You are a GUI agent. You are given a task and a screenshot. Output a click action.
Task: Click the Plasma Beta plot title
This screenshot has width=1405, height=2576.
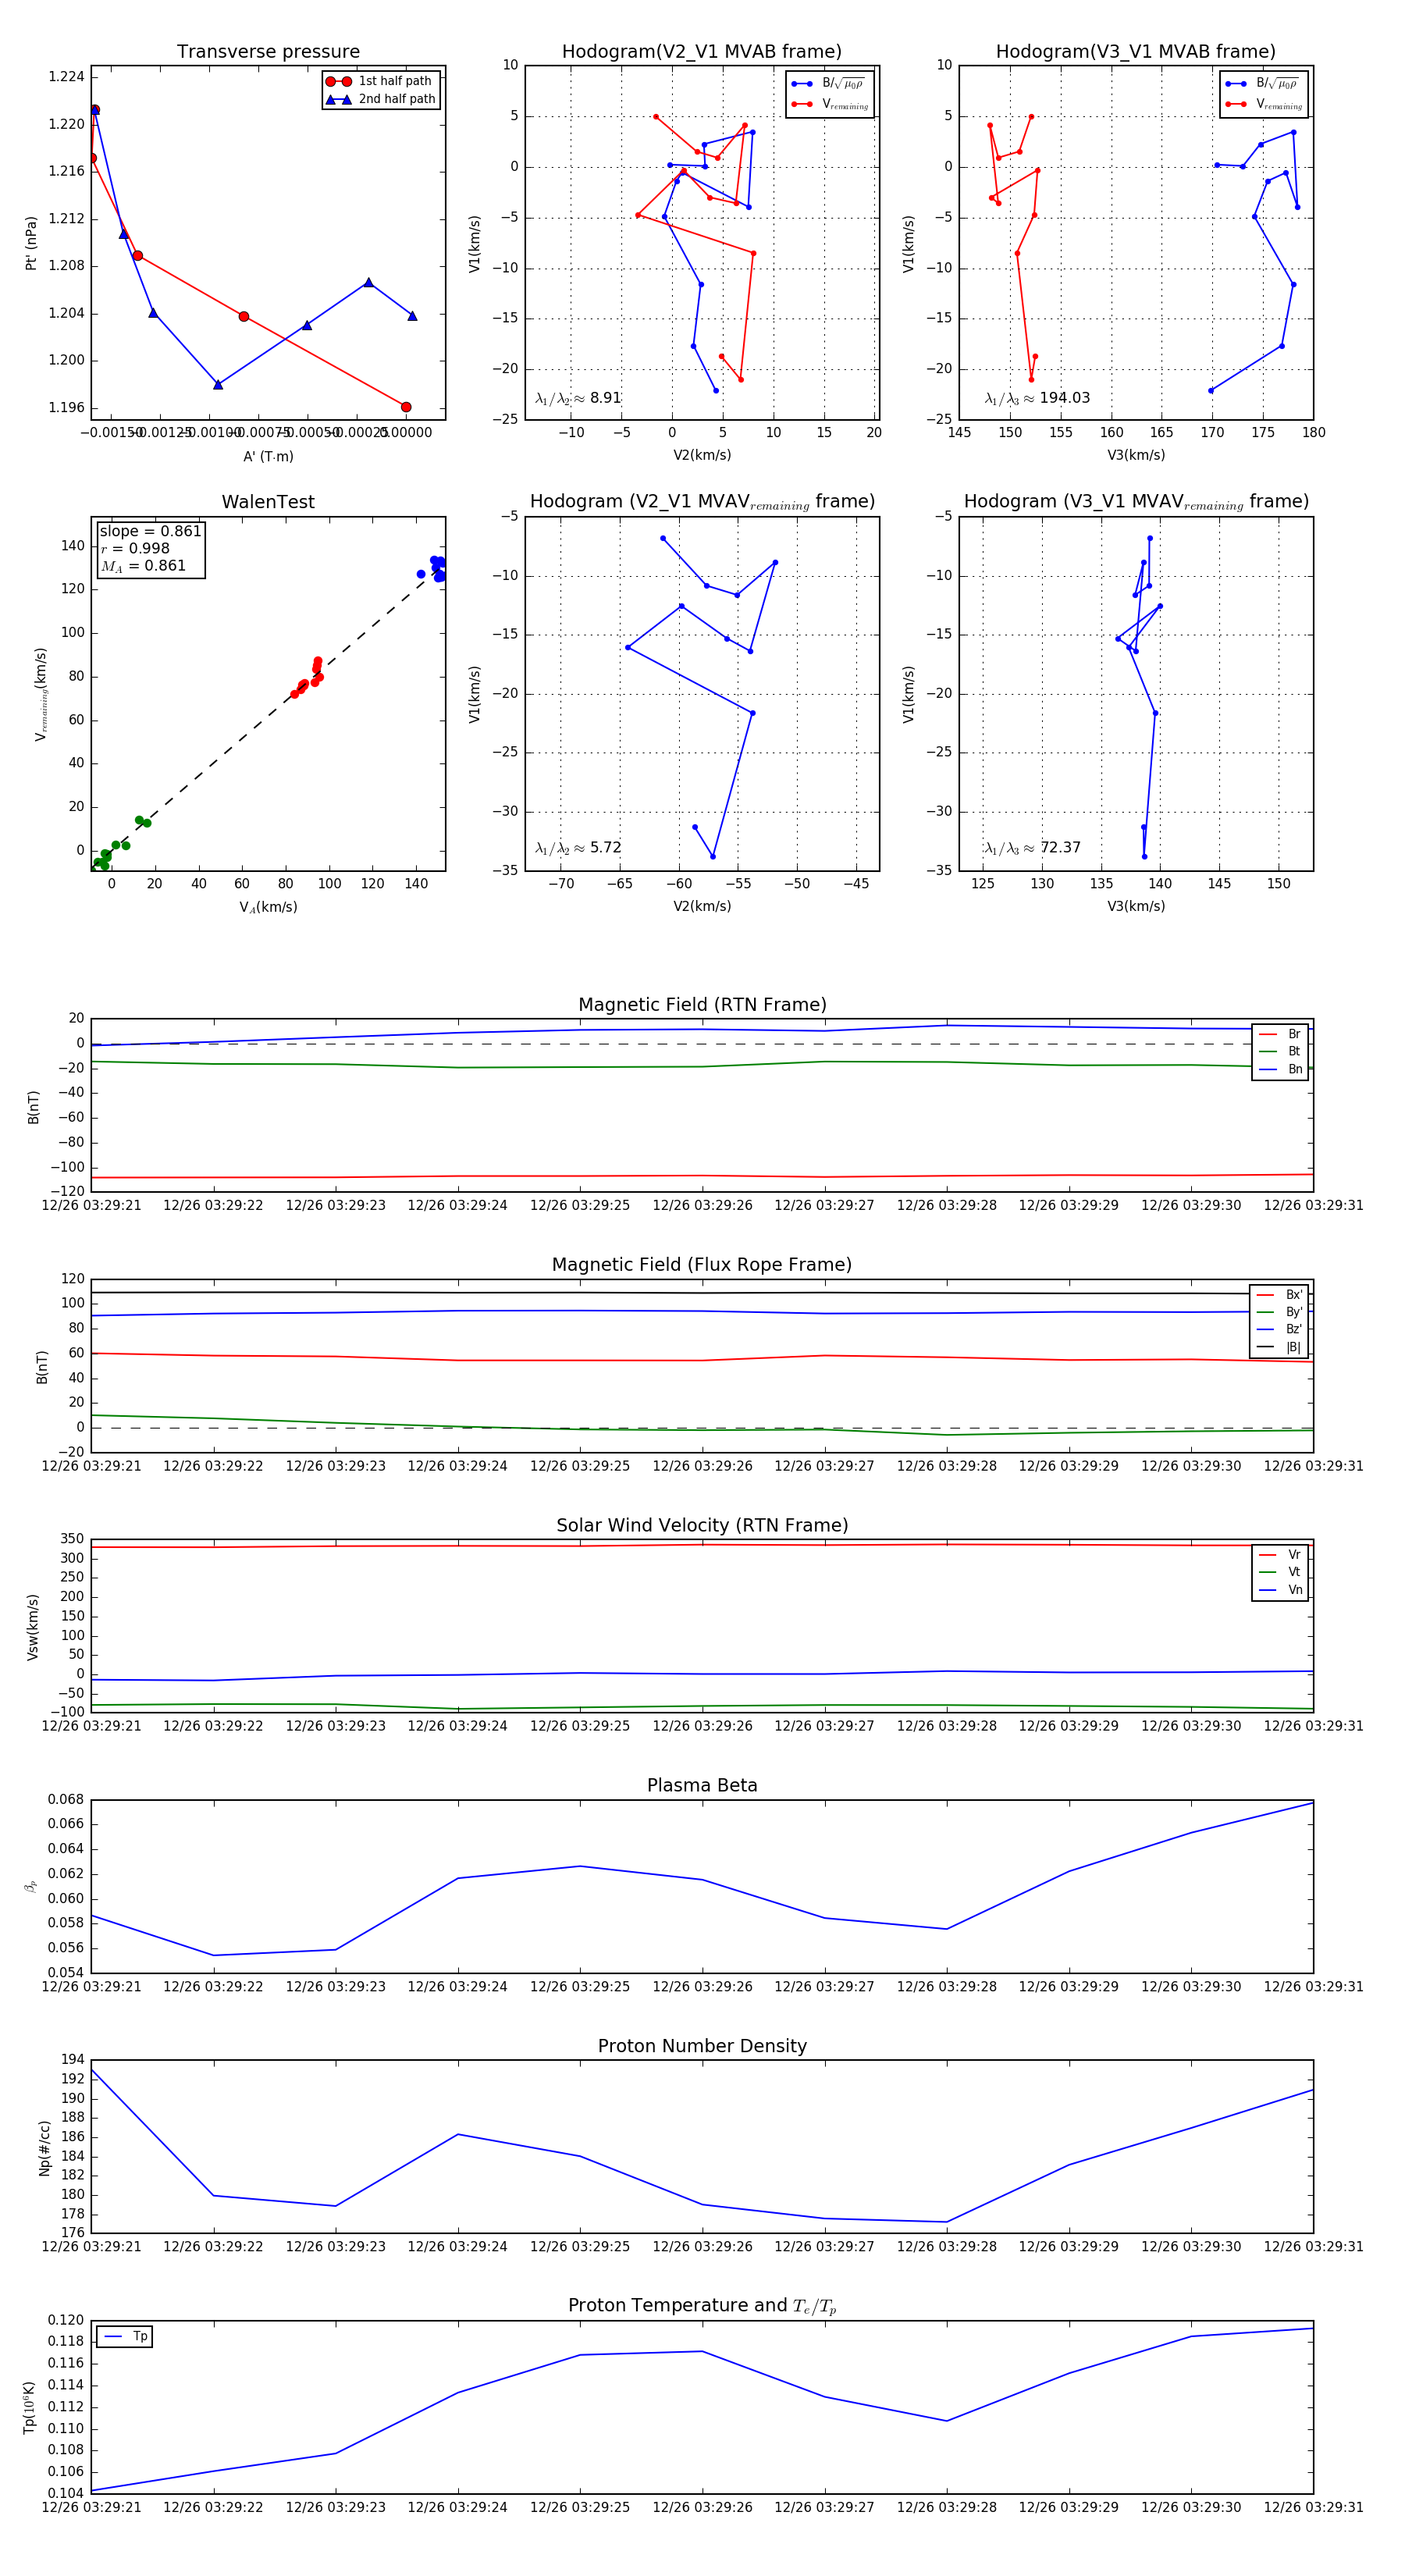tap(702, 1785)
